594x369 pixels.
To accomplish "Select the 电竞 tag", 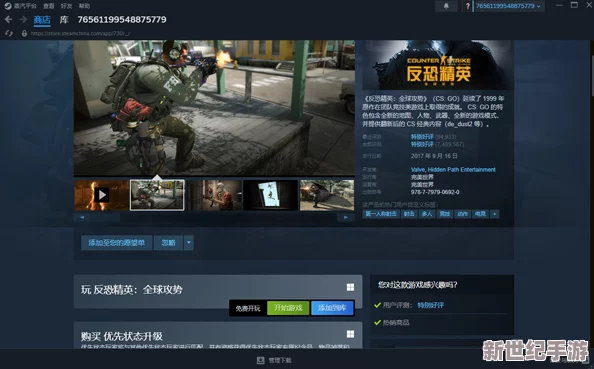I will click(480, 214).
